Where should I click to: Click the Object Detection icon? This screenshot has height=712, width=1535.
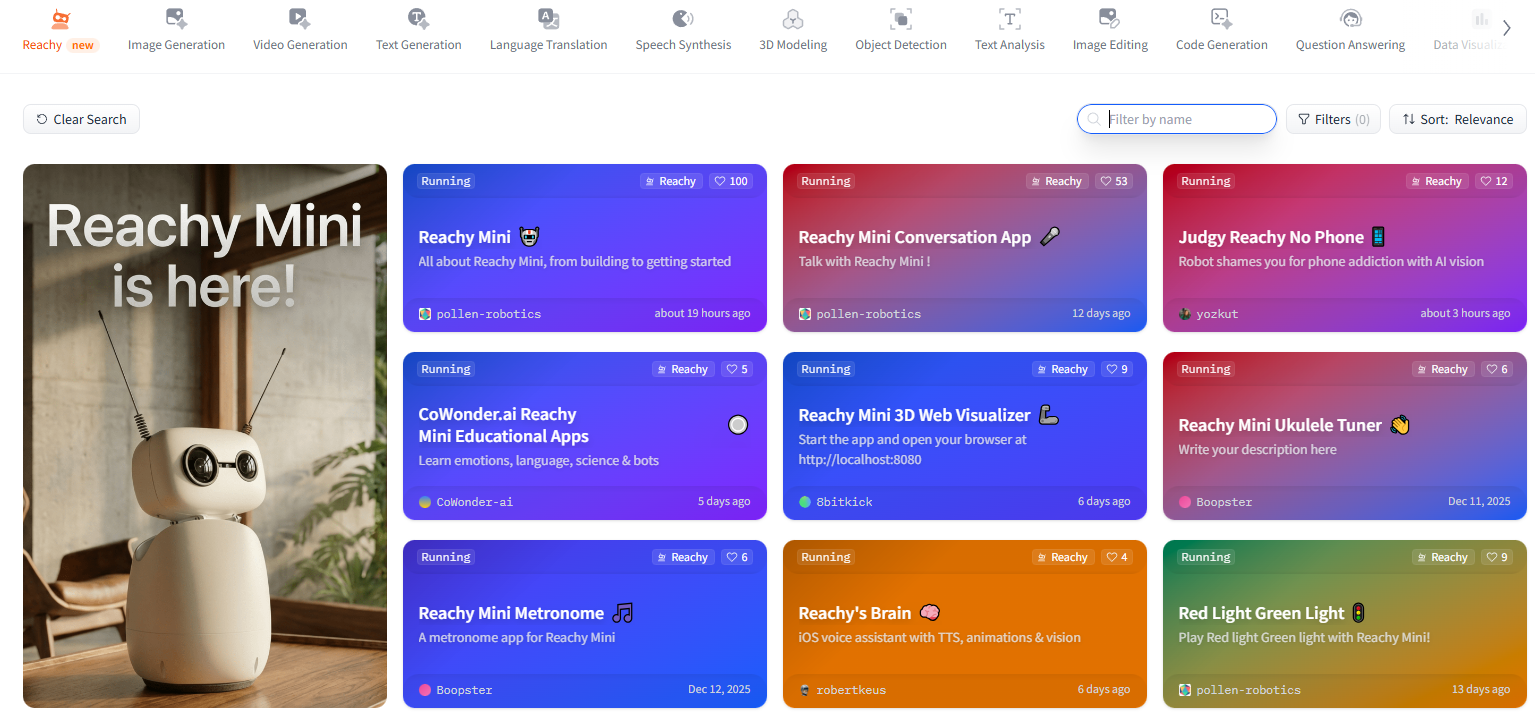(901, 18)
